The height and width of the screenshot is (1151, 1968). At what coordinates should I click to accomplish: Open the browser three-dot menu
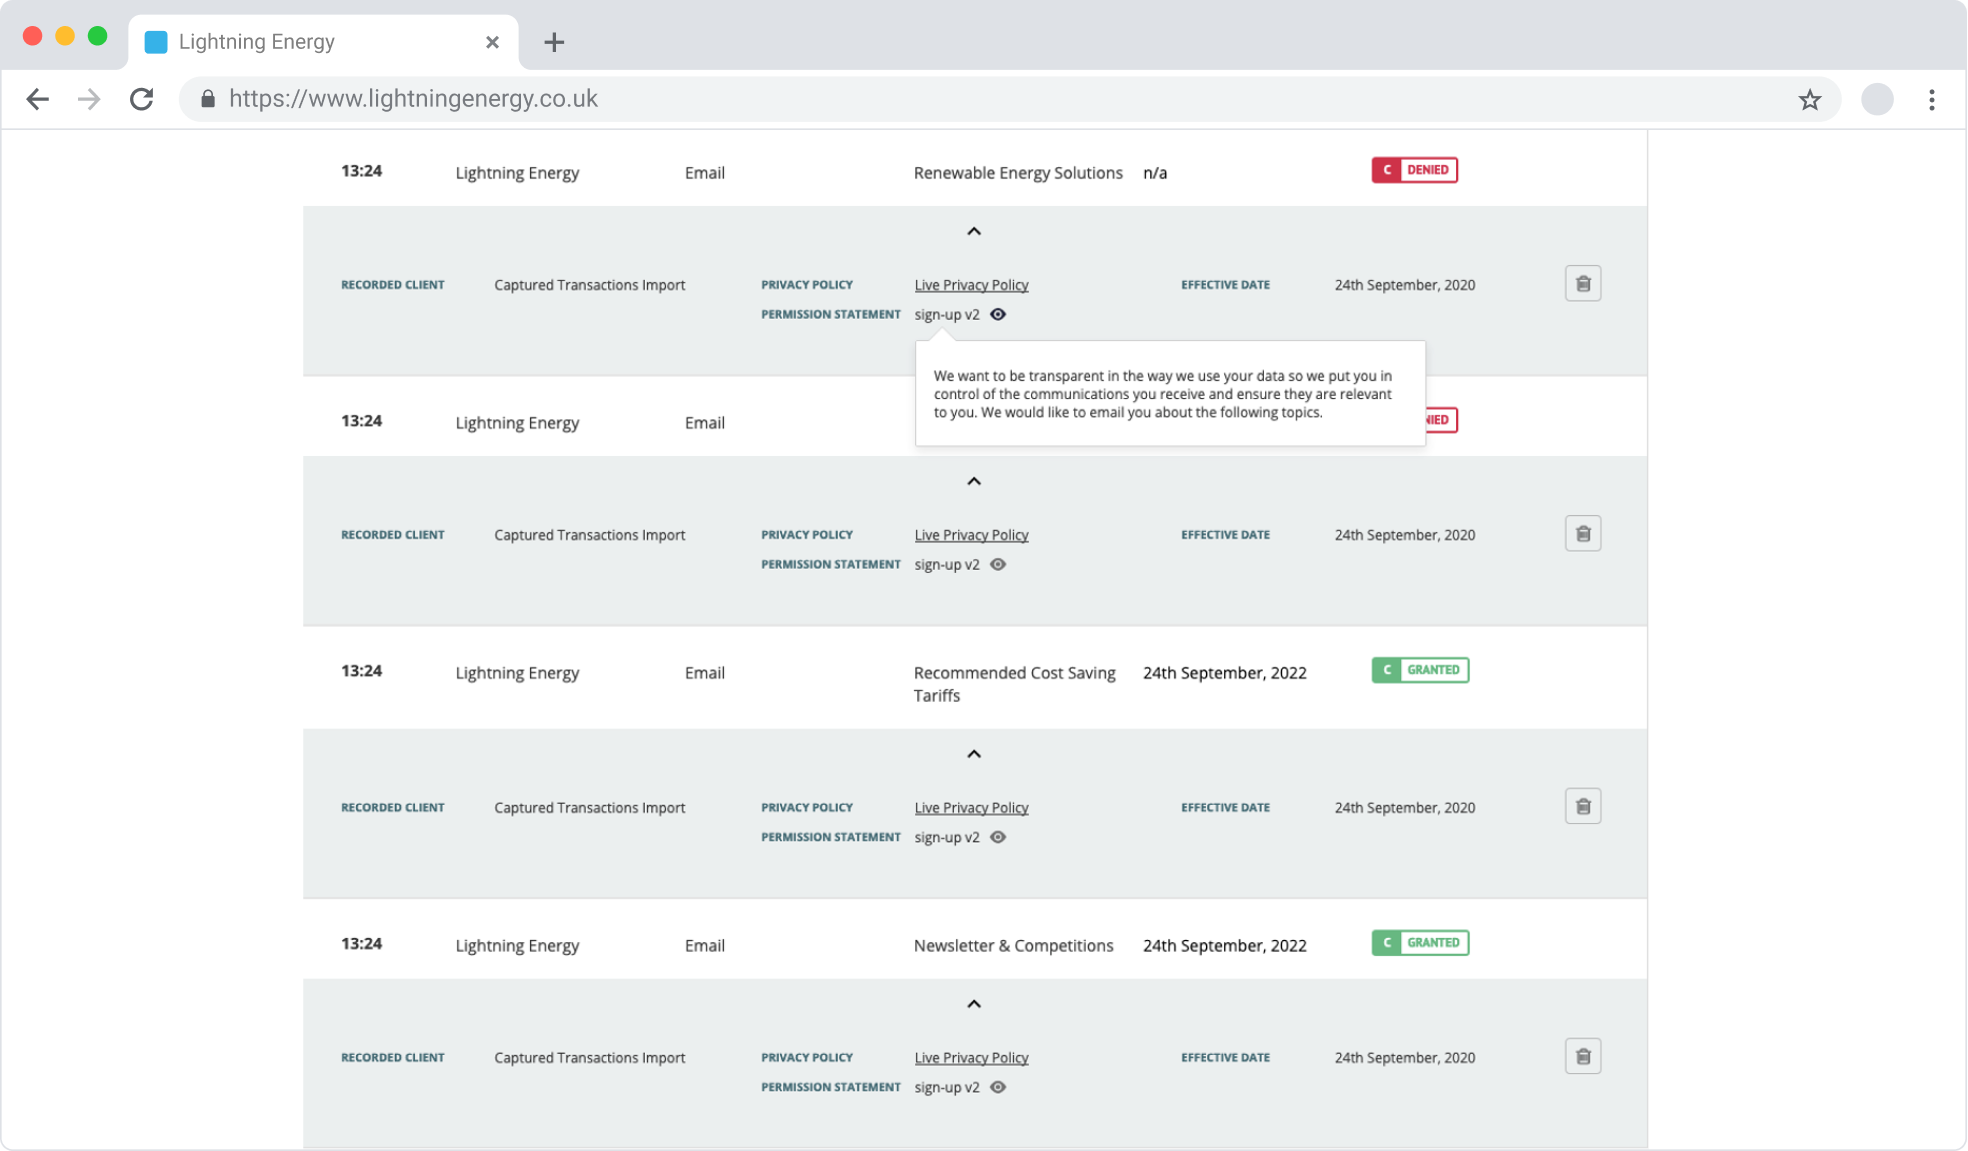1931,100
